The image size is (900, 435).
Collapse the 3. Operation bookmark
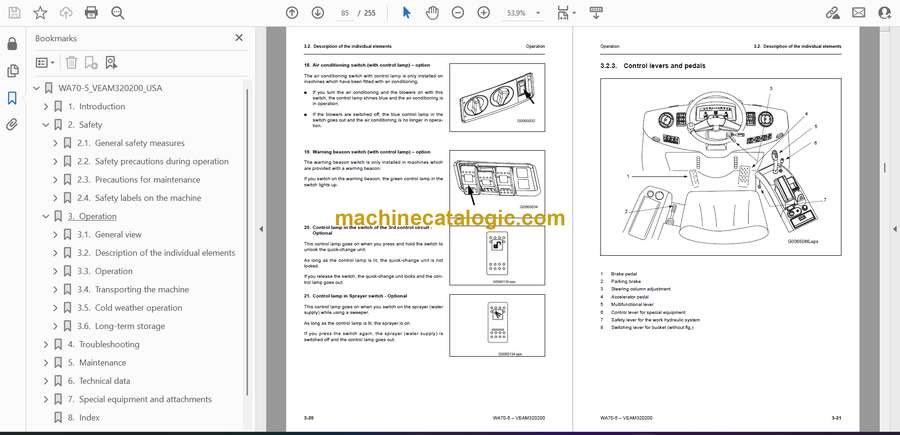click(x=46, y=216)
